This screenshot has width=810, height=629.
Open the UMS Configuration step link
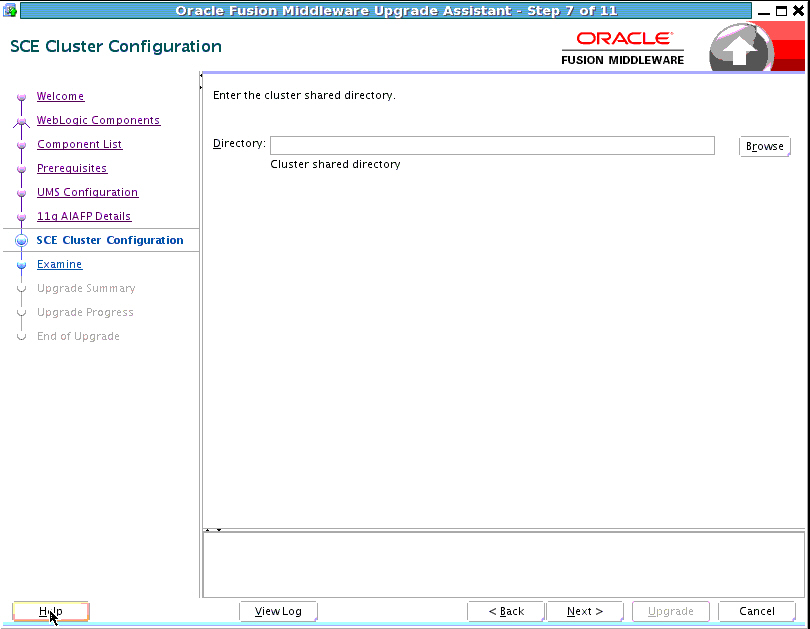[x=87, y=193]
